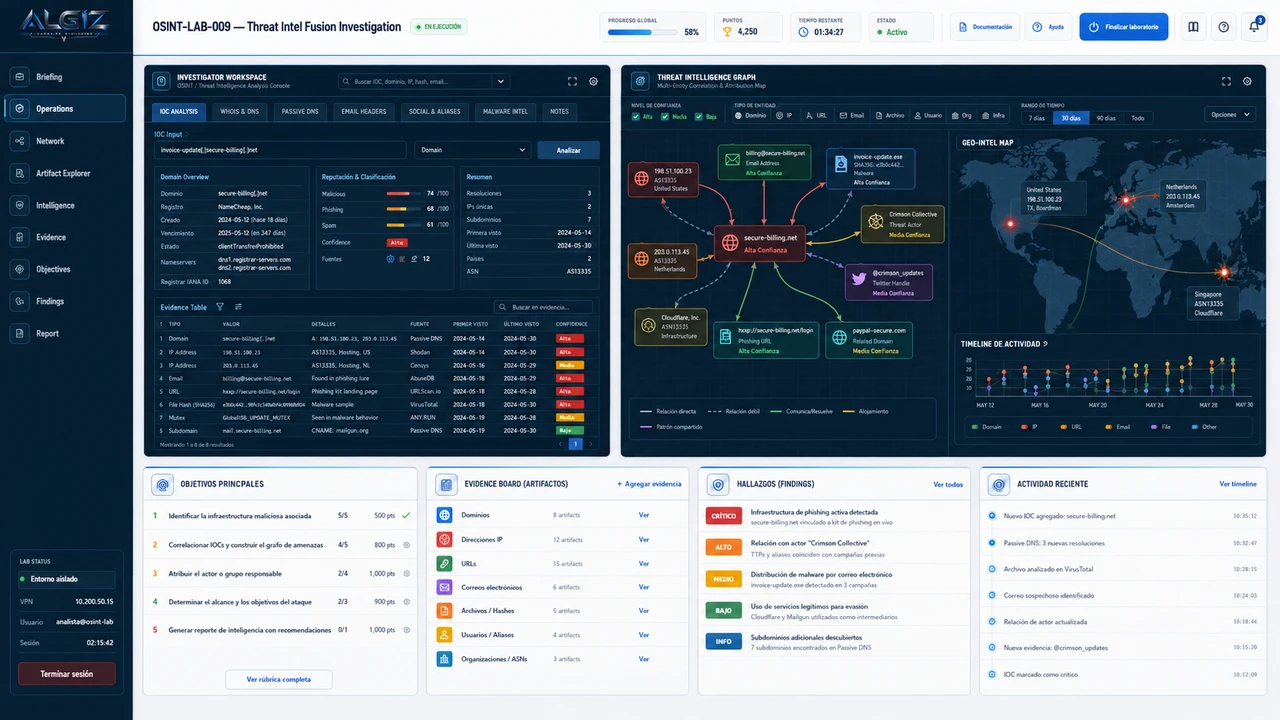Click the Evidence Table filter icon
1280x720 pixels.
coord(219,307)
